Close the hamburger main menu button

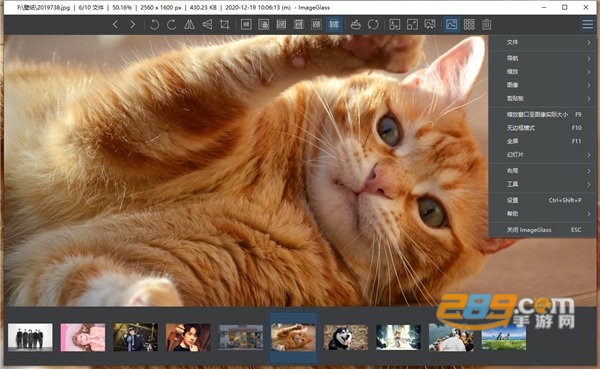(587, 24)
